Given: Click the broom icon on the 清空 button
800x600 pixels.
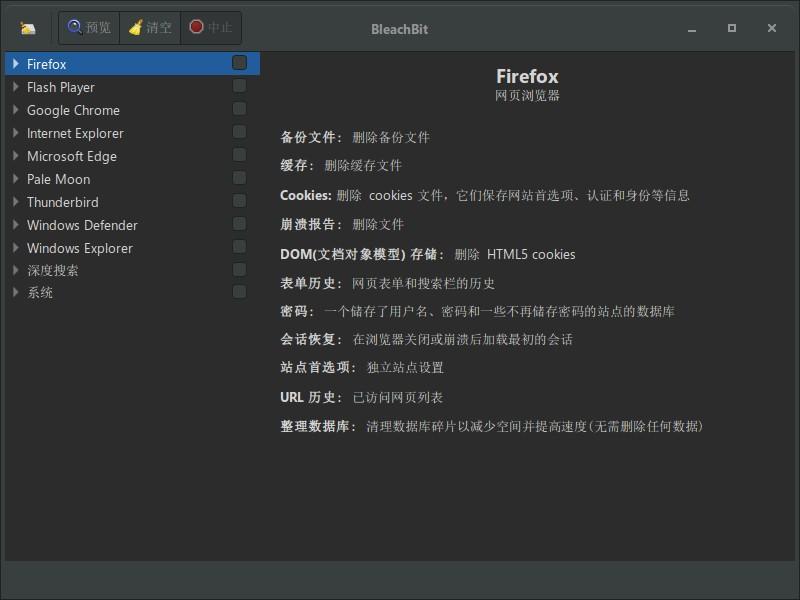Looking at the screenshot, I should point(136,27).
